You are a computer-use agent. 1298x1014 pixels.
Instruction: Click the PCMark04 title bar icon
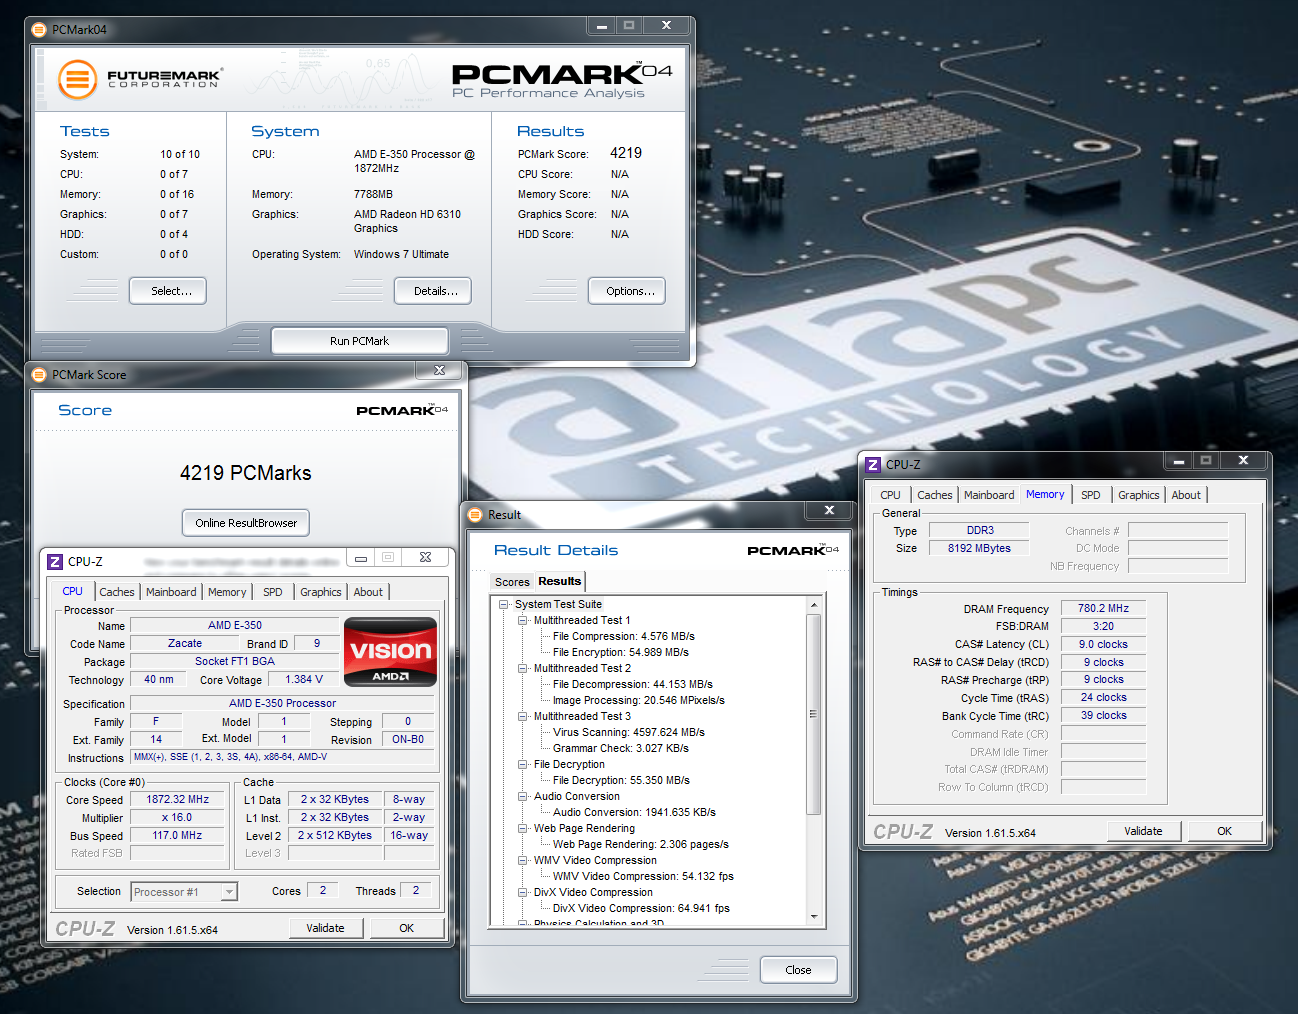pyautogui.click(x=39, y=30)
